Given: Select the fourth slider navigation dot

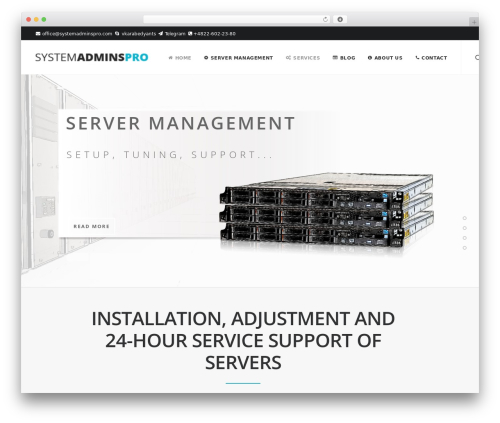Looking at the screenshot, I should point(465,248).
